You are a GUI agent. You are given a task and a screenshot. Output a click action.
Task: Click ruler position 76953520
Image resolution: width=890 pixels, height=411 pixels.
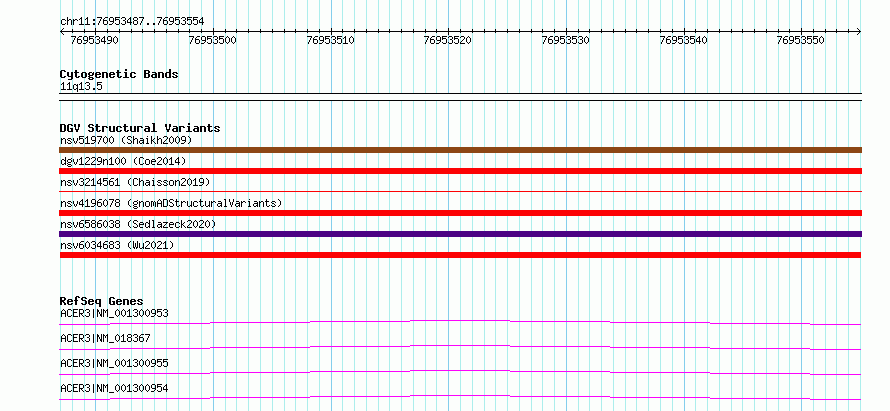click(x=448, y=40)
